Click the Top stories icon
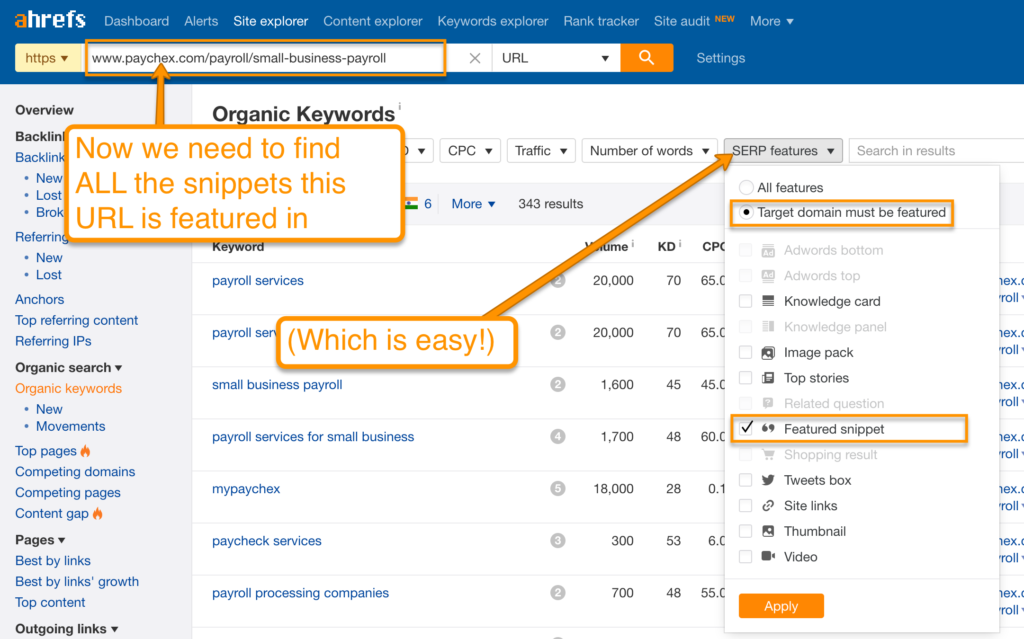The height and width of the screenshot is (639, 1024). [x=768, y=378]
